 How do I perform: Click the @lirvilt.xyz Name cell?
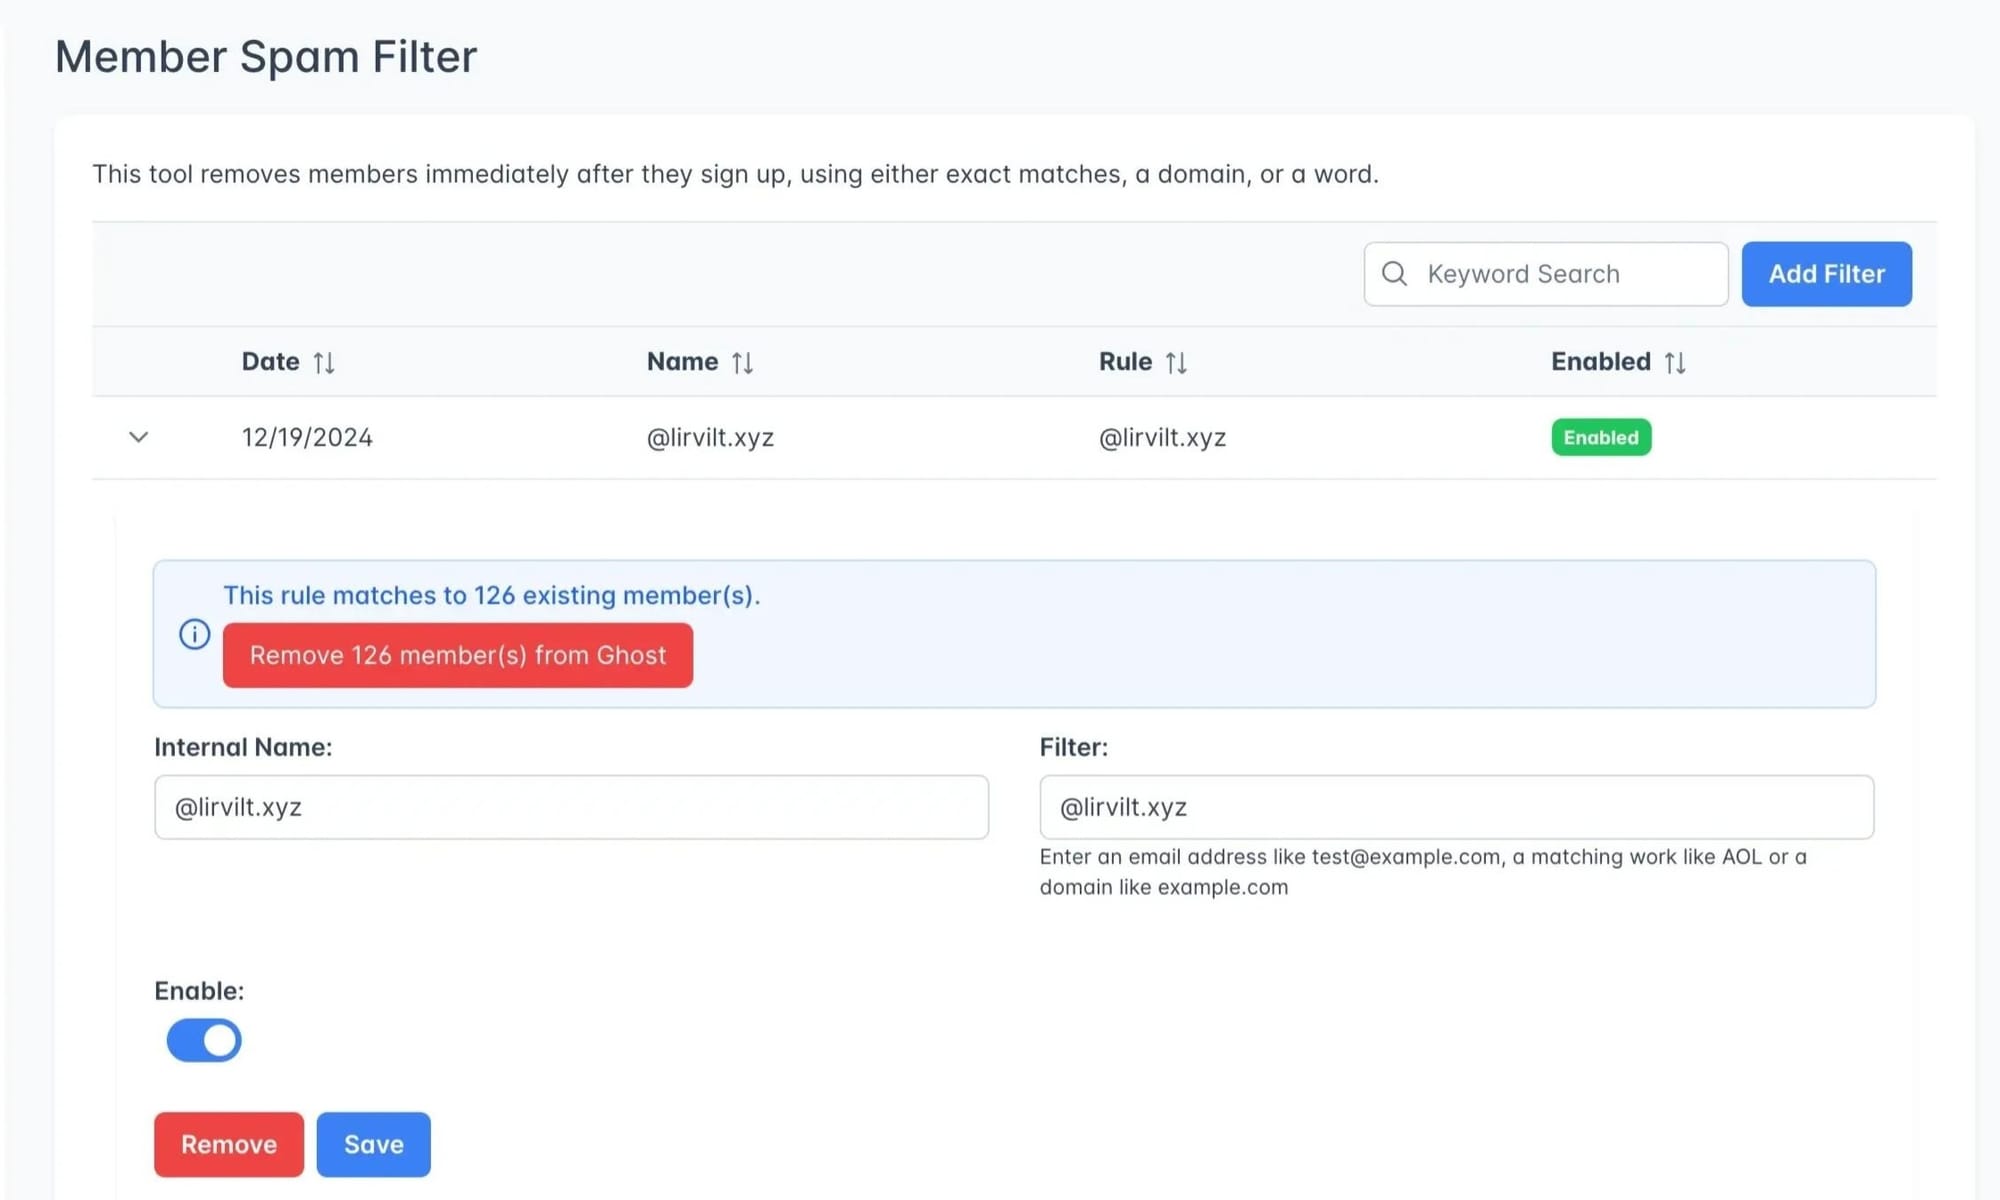point(710,438)
